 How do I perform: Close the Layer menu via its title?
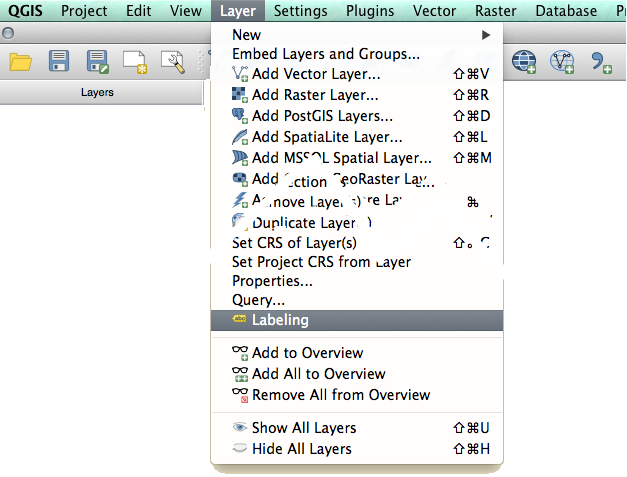(238, 11)
